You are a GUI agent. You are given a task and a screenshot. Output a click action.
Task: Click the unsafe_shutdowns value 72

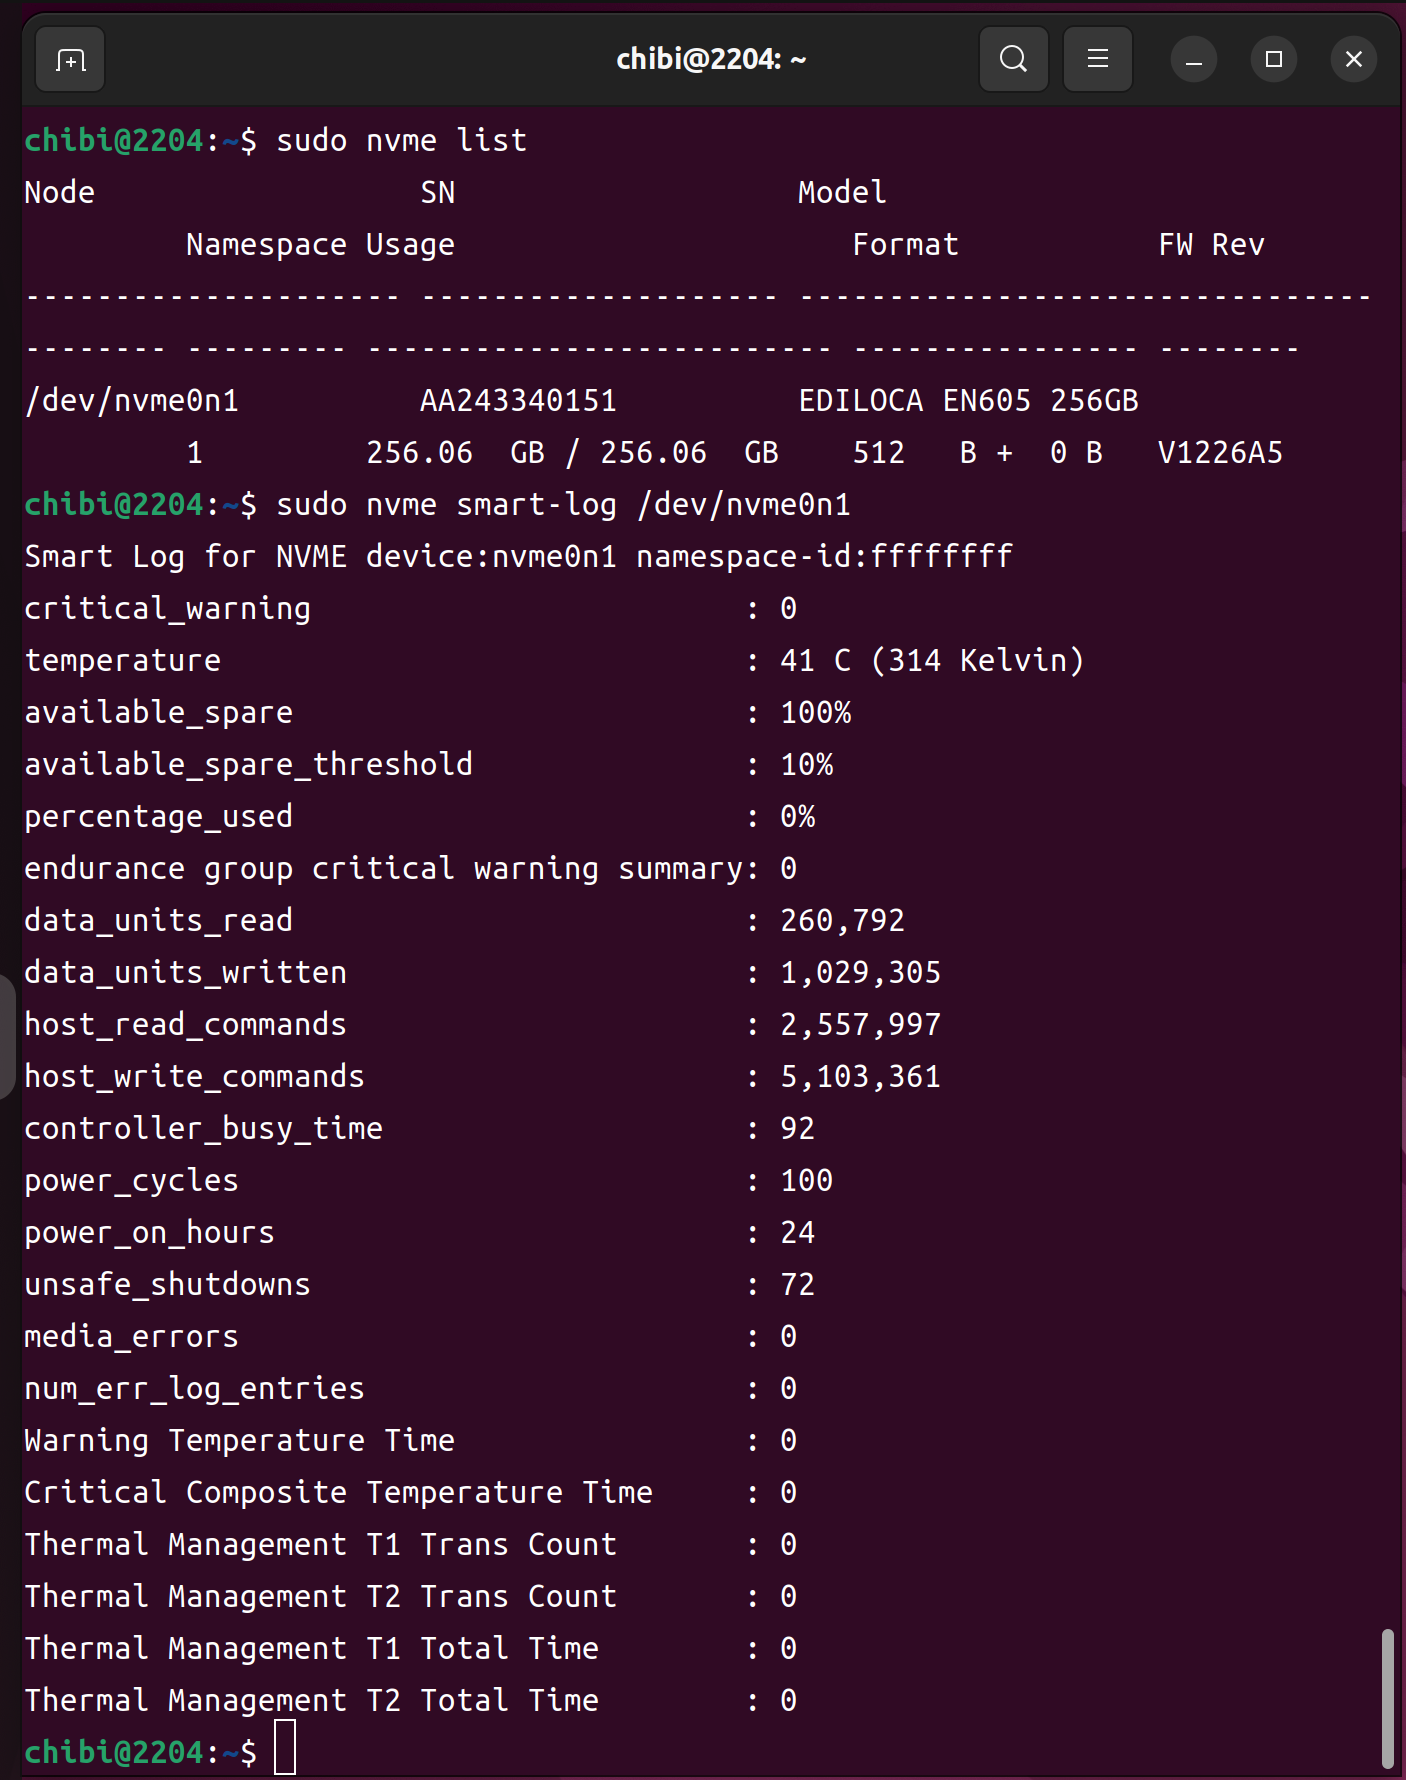(797, 1285)
